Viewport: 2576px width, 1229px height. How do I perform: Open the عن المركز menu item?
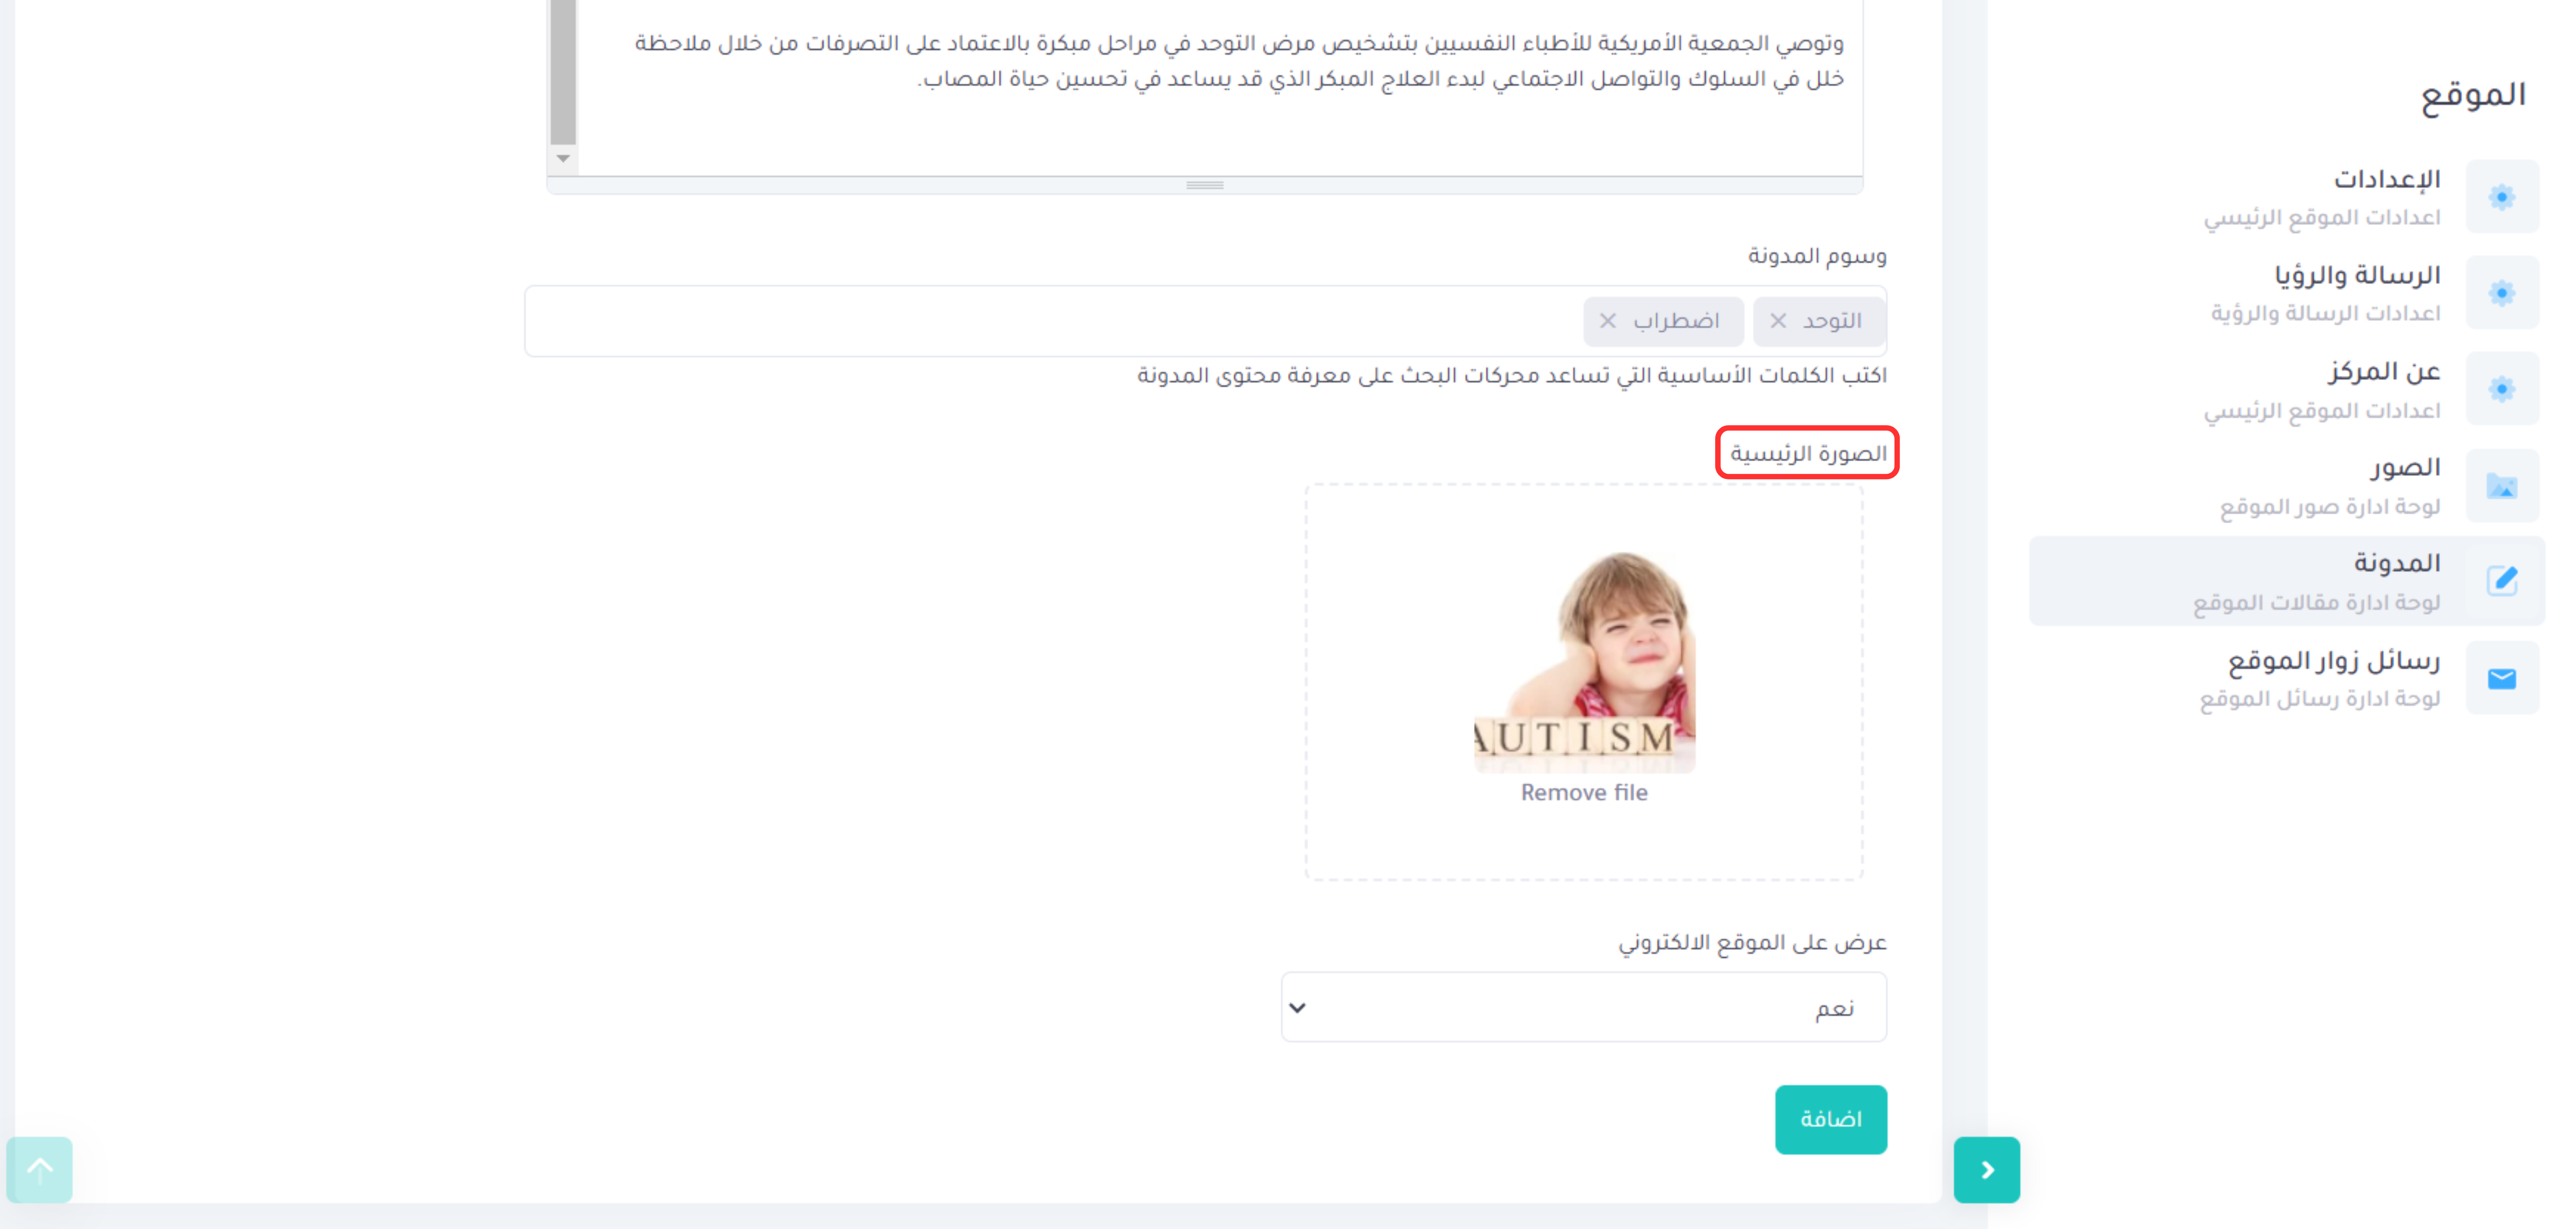click(x=2286, y=389)
